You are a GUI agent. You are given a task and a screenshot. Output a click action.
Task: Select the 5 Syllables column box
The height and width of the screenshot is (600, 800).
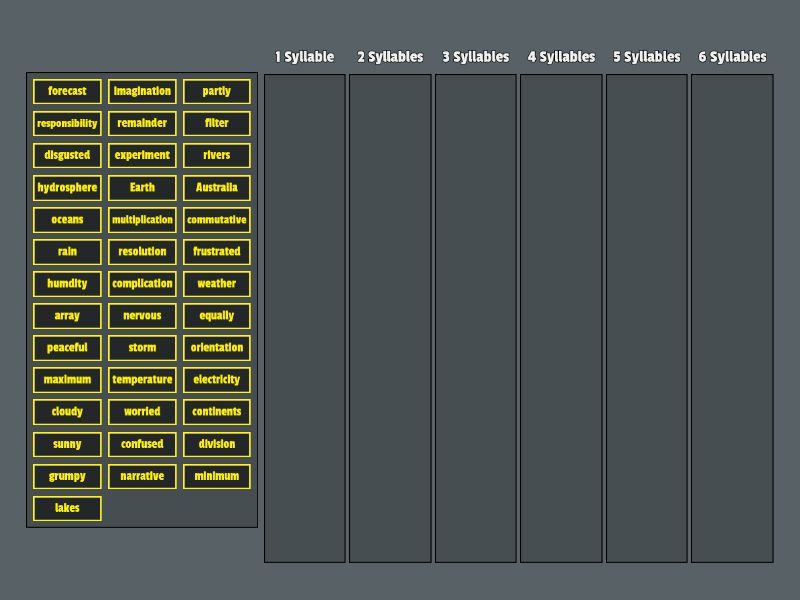click(647, 318)
